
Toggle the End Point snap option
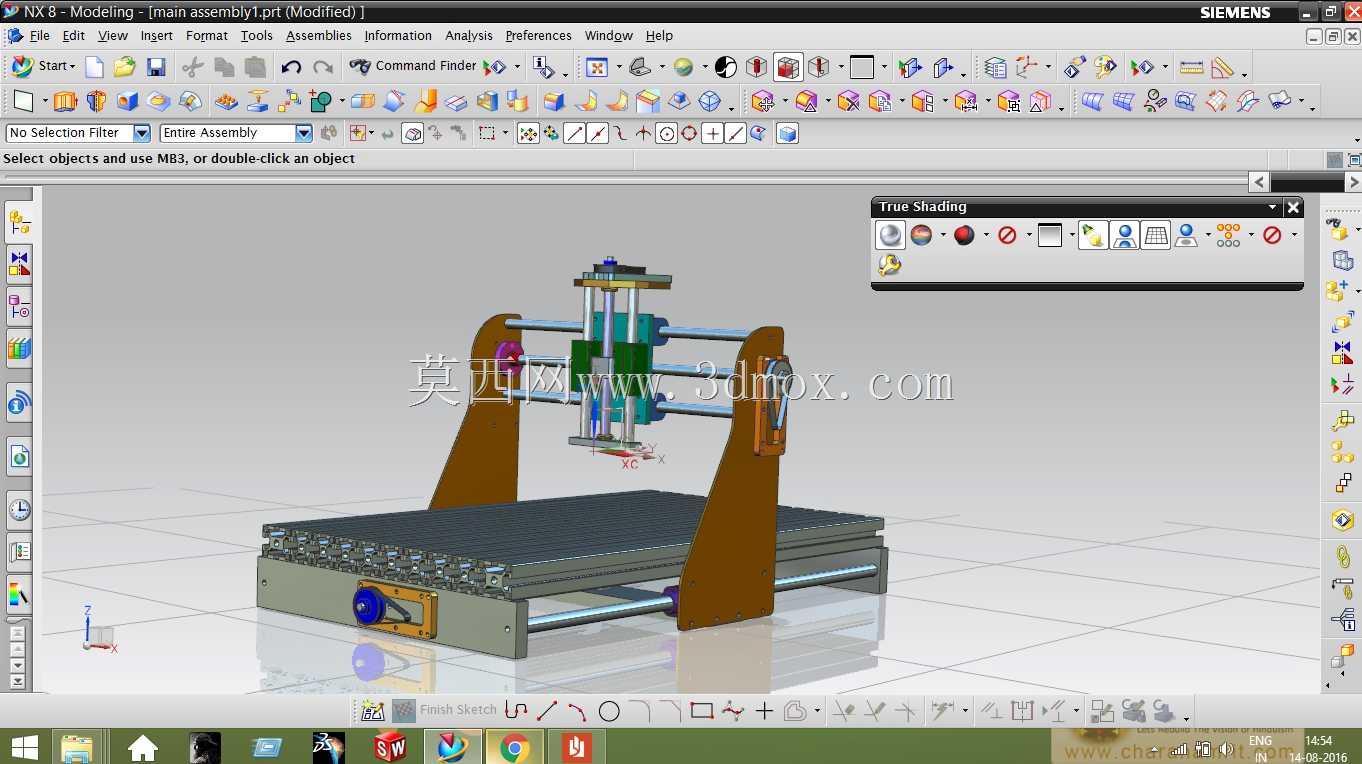click(574, 133)
